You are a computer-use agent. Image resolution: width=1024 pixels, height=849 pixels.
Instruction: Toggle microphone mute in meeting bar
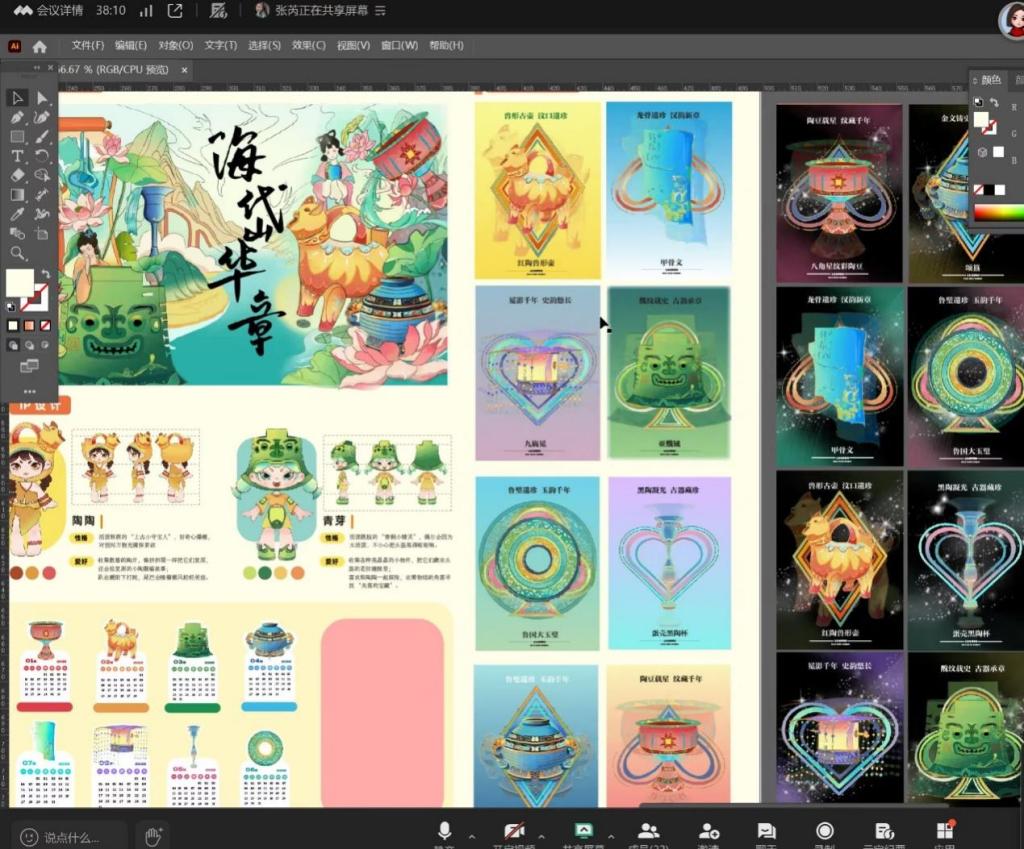click(x=444, y=831)
